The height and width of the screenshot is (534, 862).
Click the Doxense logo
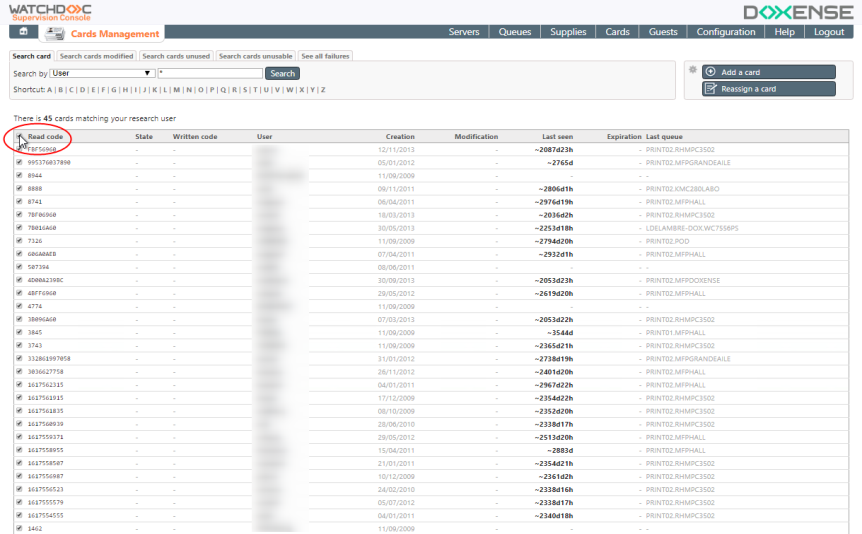797,12
